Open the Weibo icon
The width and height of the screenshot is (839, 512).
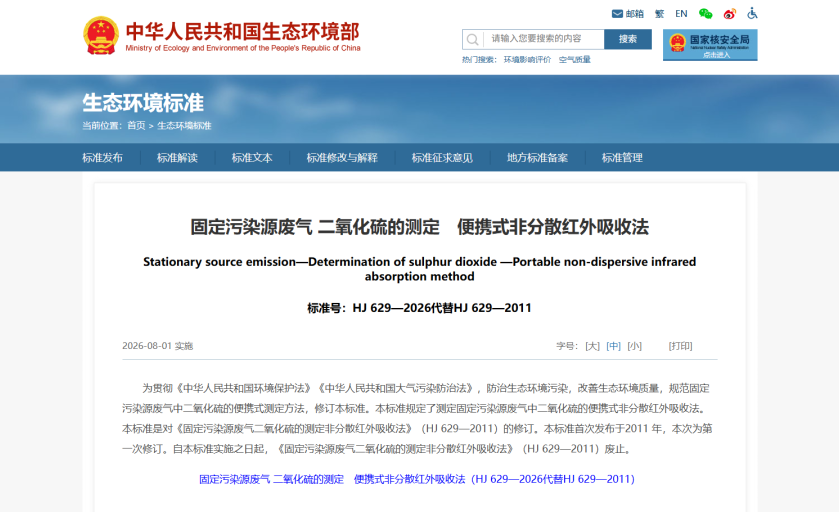tap(729, 14)
